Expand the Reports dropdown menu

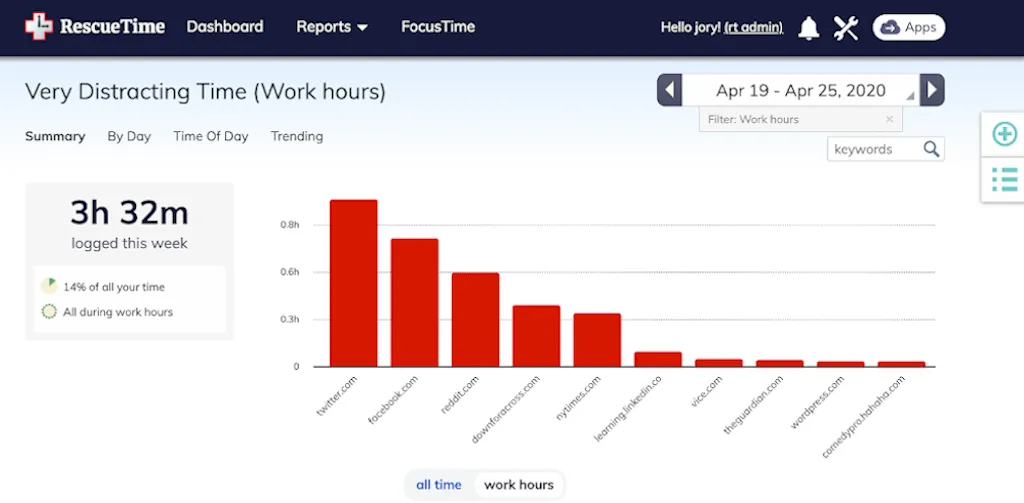click(x=332, y=27)
